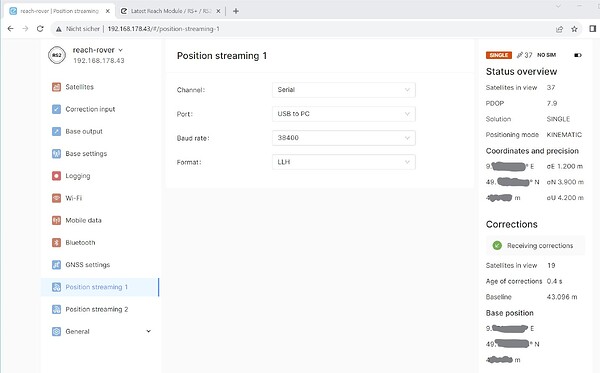This screenshot has height=373, width=600.
Task: Click the Baseline value 43.096 m
Action: tap(562, 297)
